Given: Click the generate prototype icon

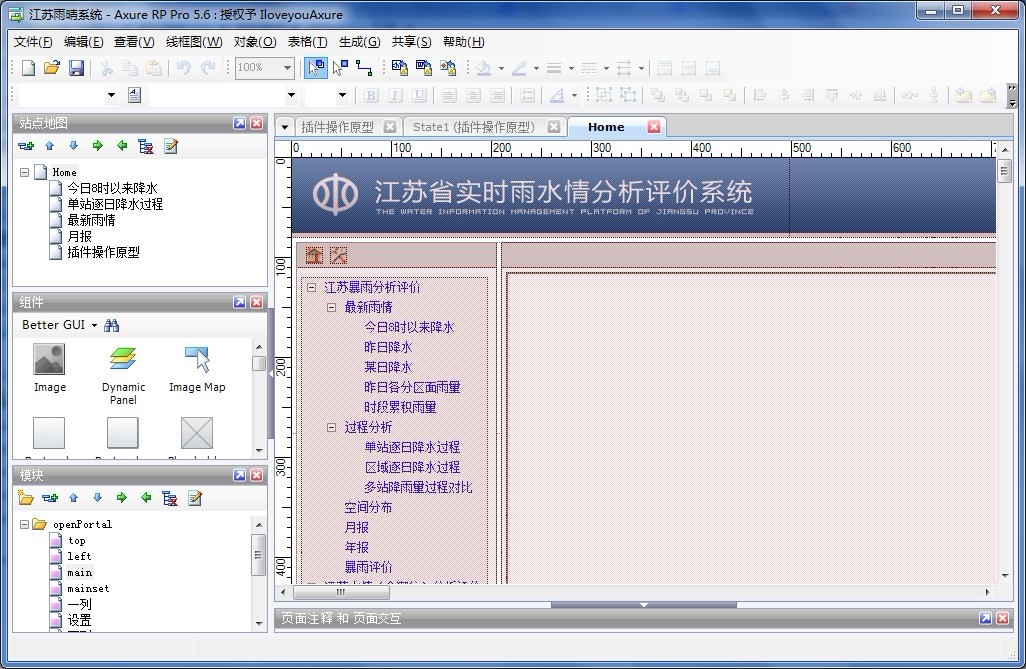Looking at the screenshot, I should tap(399, 67).
